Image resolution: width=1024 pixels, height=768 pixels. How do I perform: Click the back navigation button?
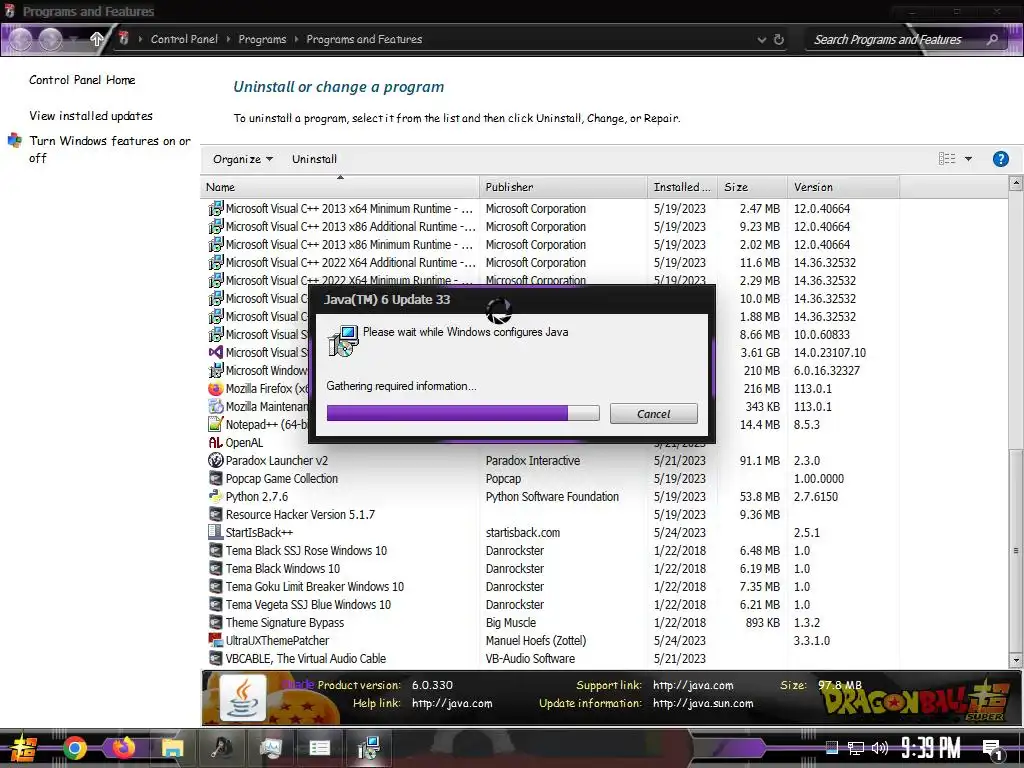[x=20, y=39]
